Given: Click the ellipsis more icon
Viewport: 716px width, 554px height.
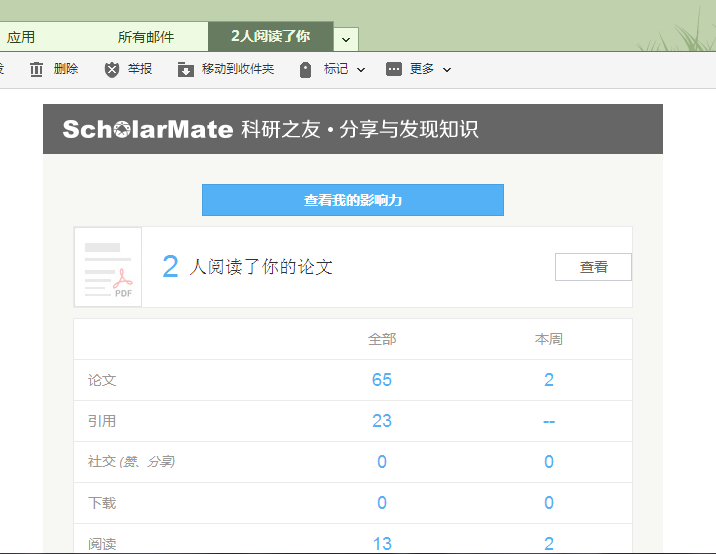Looking at the screenshot, I should click(x=394, y=69).
